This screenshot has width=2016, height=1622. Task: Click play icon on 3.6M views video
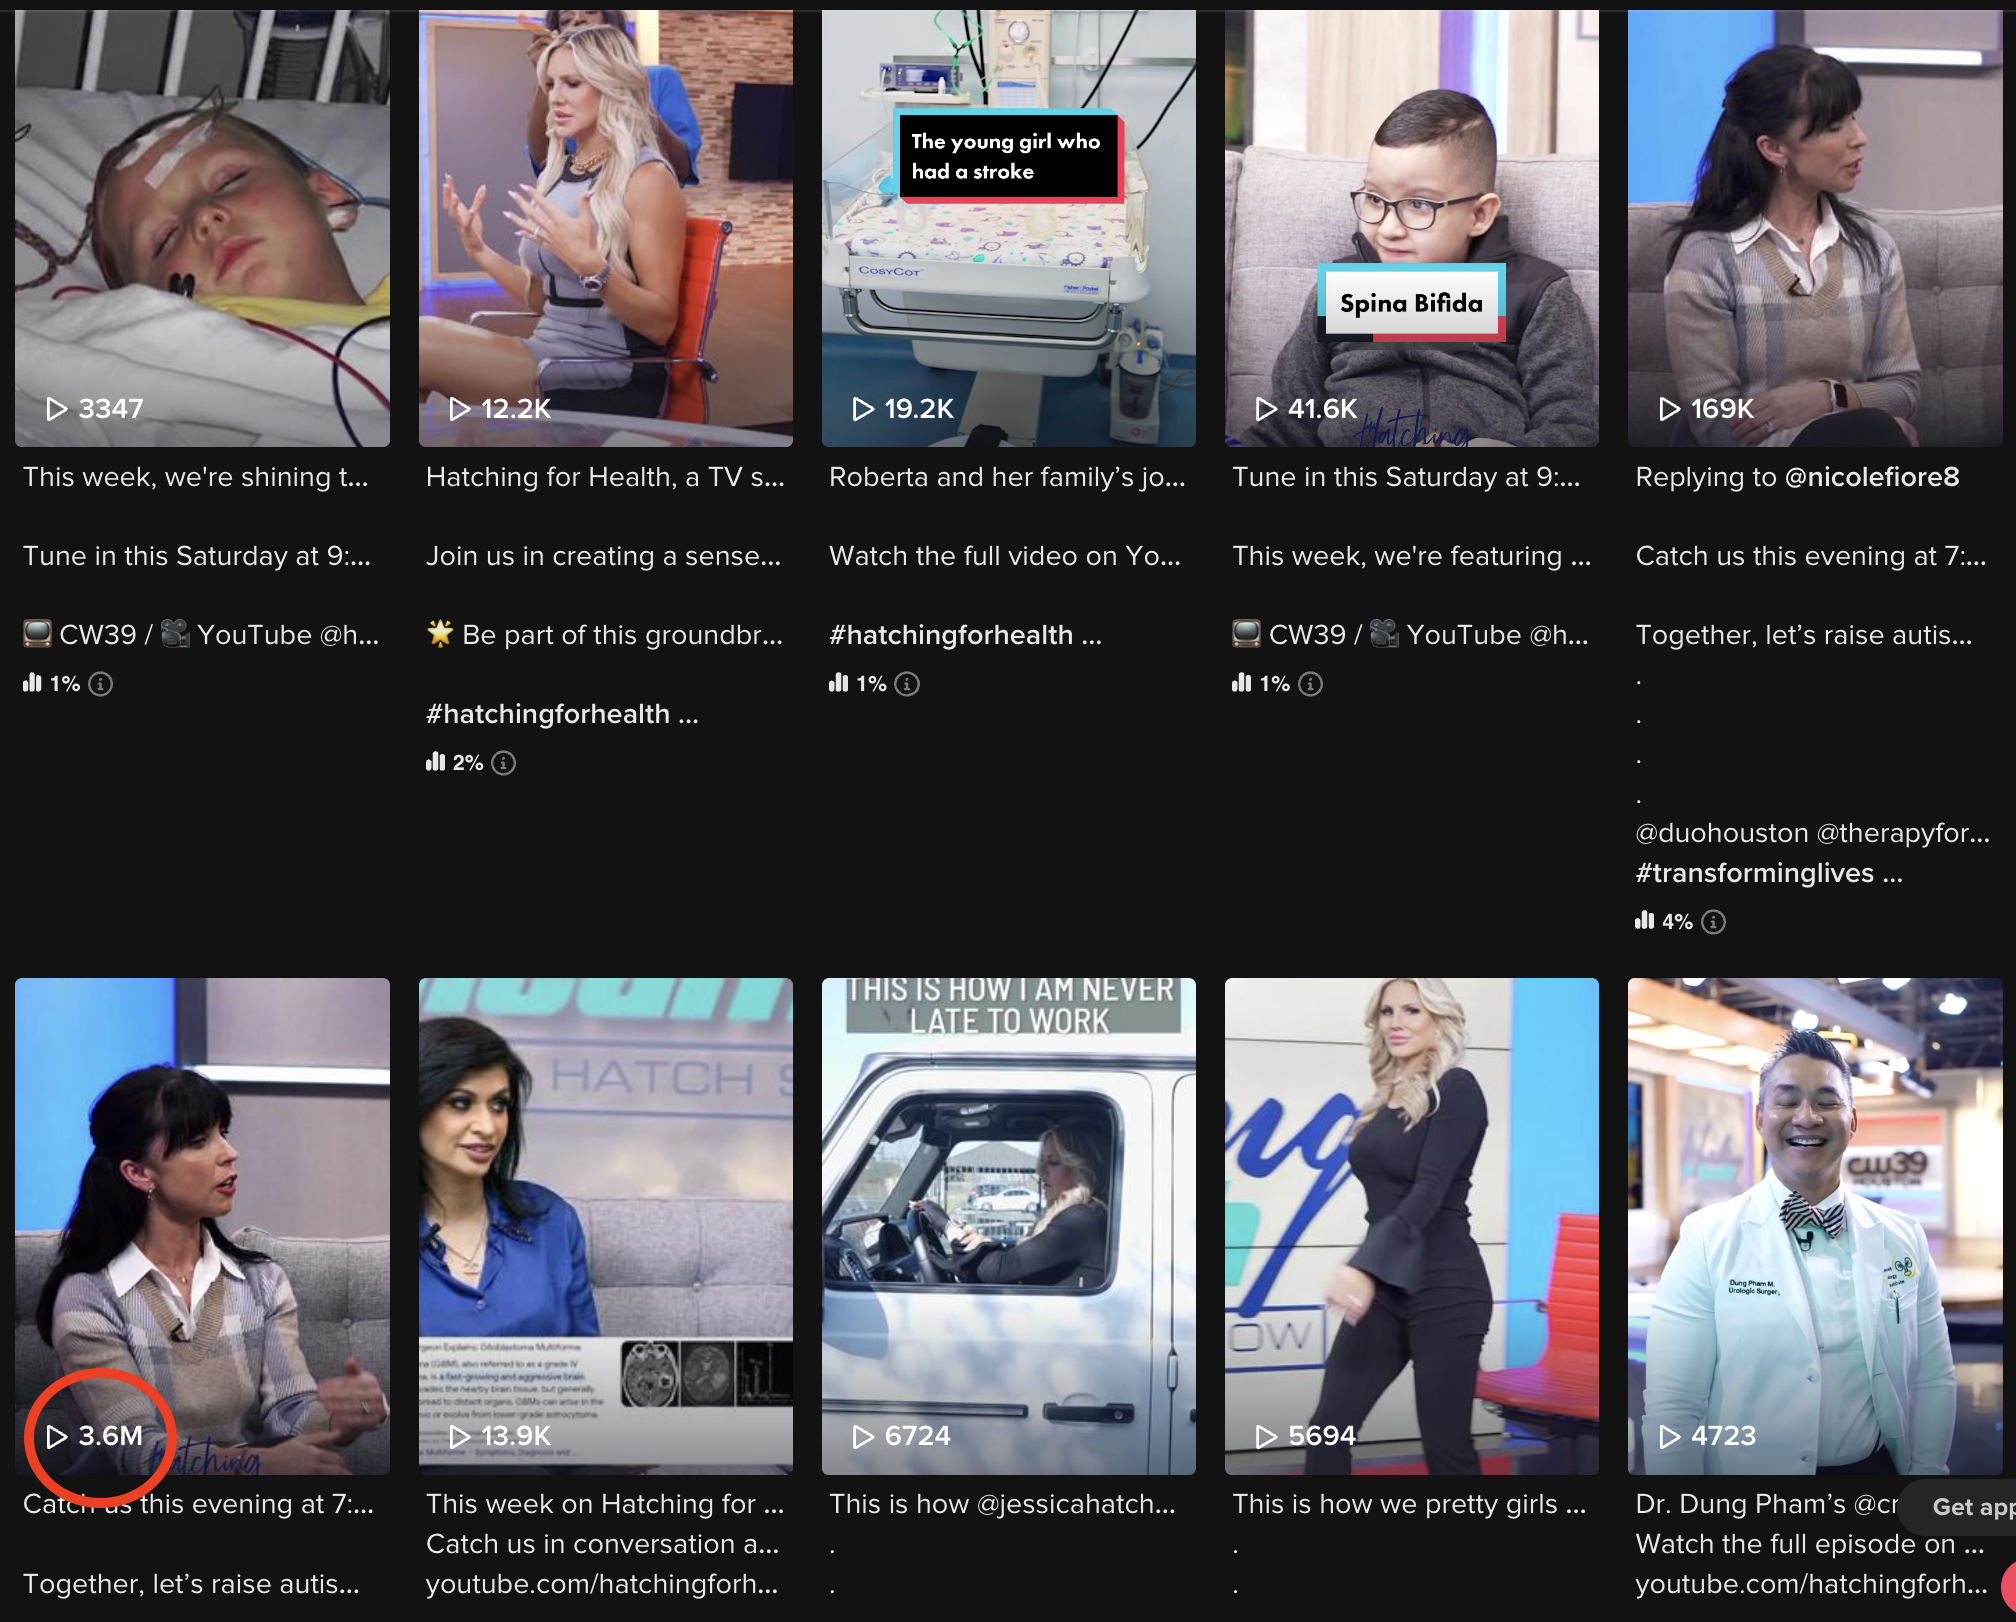[57, 1436]
